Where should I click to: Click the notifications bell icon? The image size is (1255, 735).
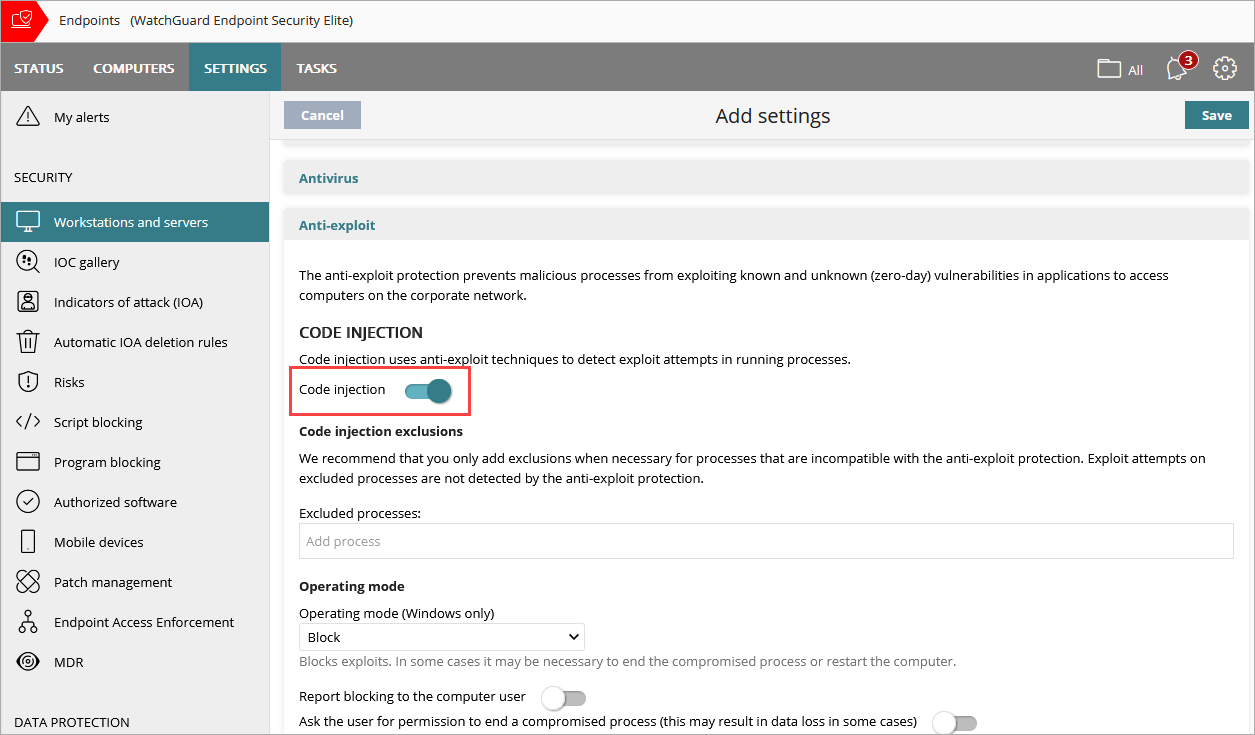(x=1176, y=68)
